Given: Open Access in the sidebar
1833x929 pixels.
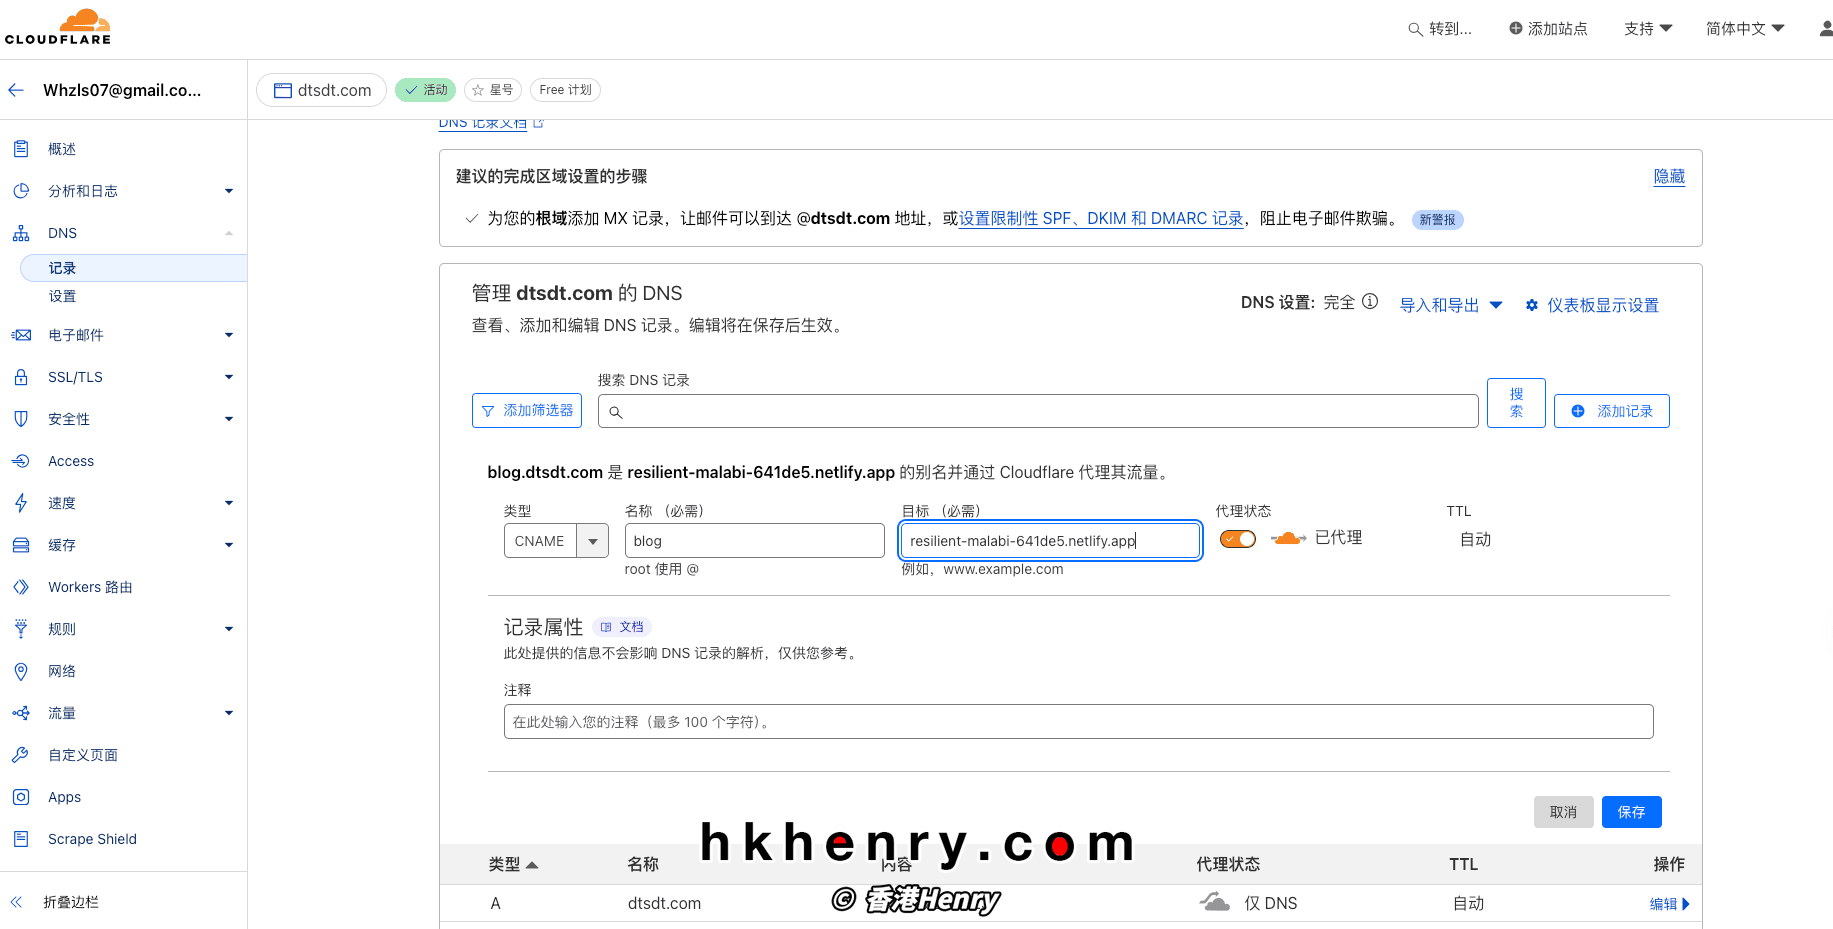Looking at the screenshot, I should (71, 461).
